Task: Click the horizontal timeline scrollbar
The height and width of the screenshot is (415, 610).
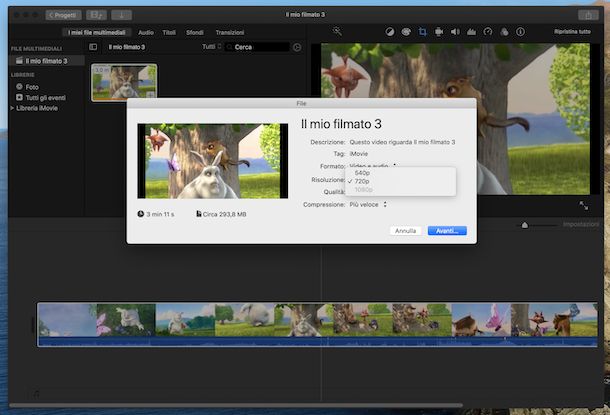Action: 236,405
